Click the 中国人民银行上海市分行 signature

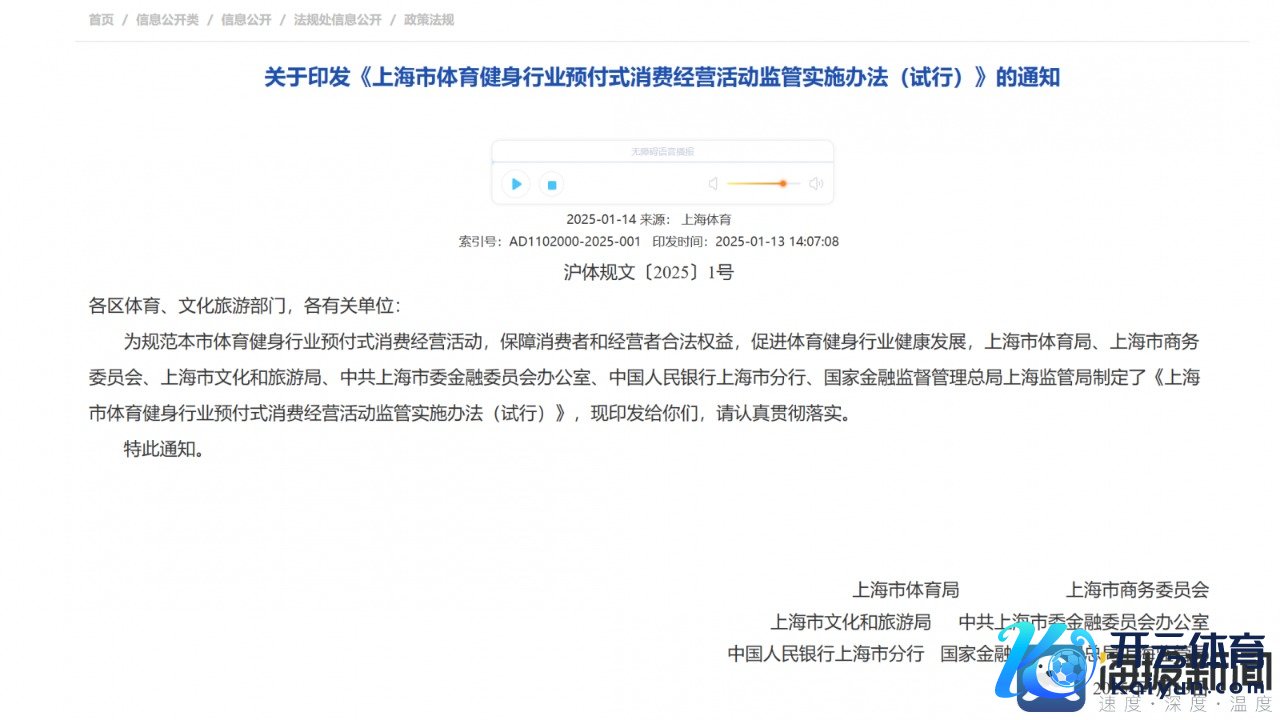pyautogui.click(x=826, y=654)
